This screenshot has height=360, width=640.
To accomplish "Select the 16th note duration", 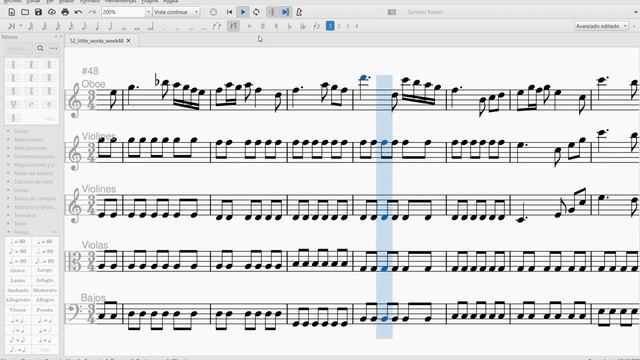I will pos(71,26).
